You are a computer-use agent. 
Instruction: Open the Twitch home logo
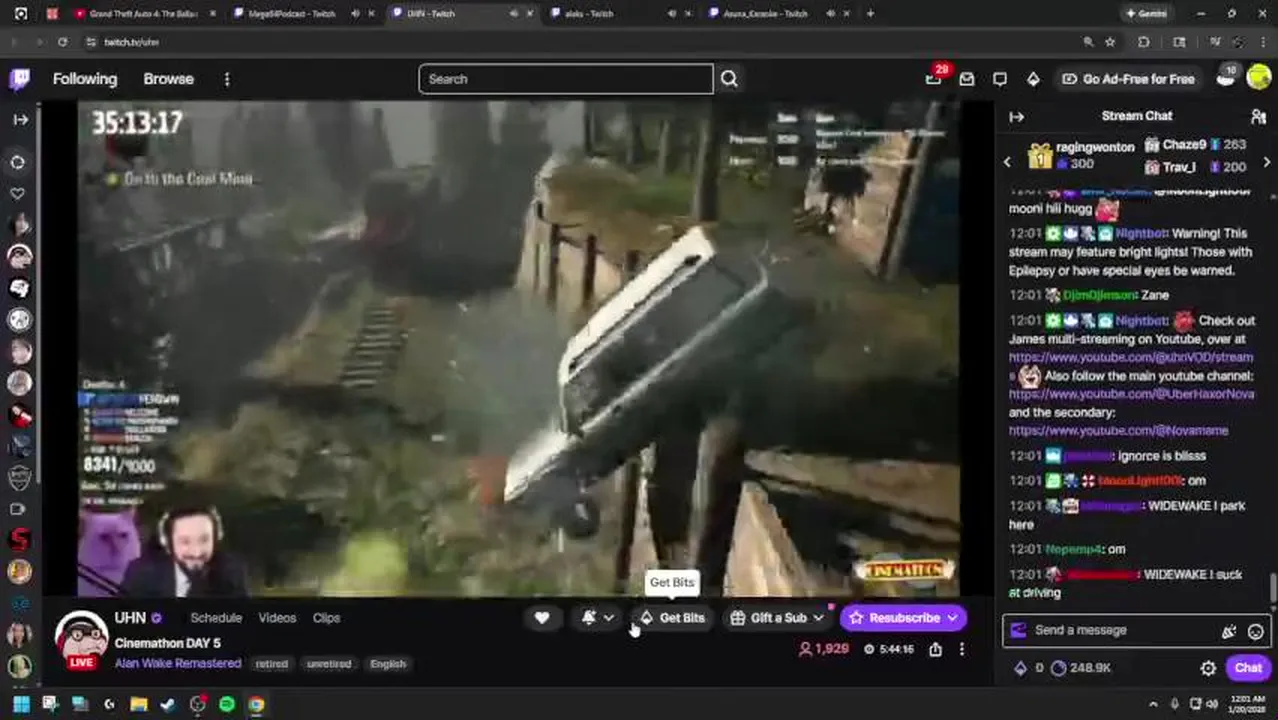[x=20, y=79]
